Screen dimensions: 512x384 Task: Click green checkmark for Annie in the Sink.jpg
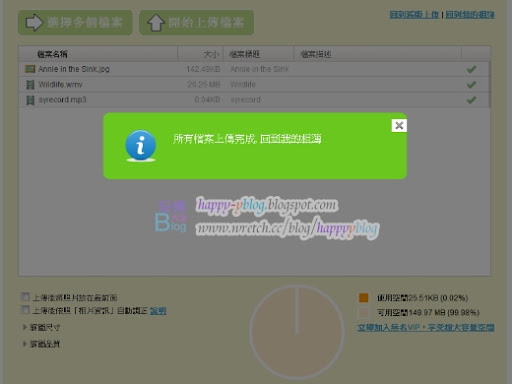pyautogui.click(x=471, y=69)
